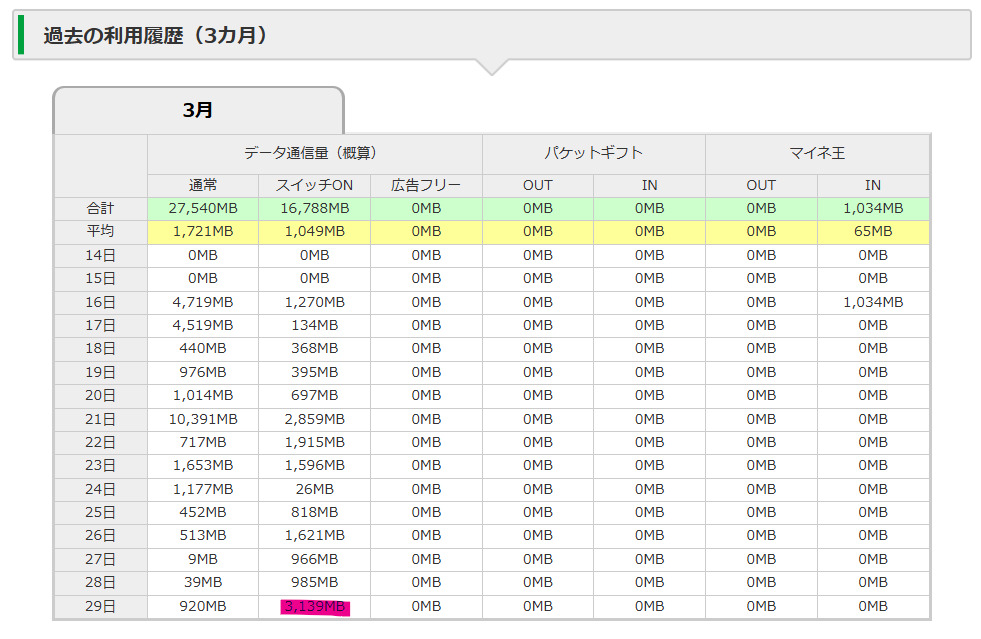Click the 27,540MB total cell
981x639 pixels.
pyautogui.click(x=203, y=208)
